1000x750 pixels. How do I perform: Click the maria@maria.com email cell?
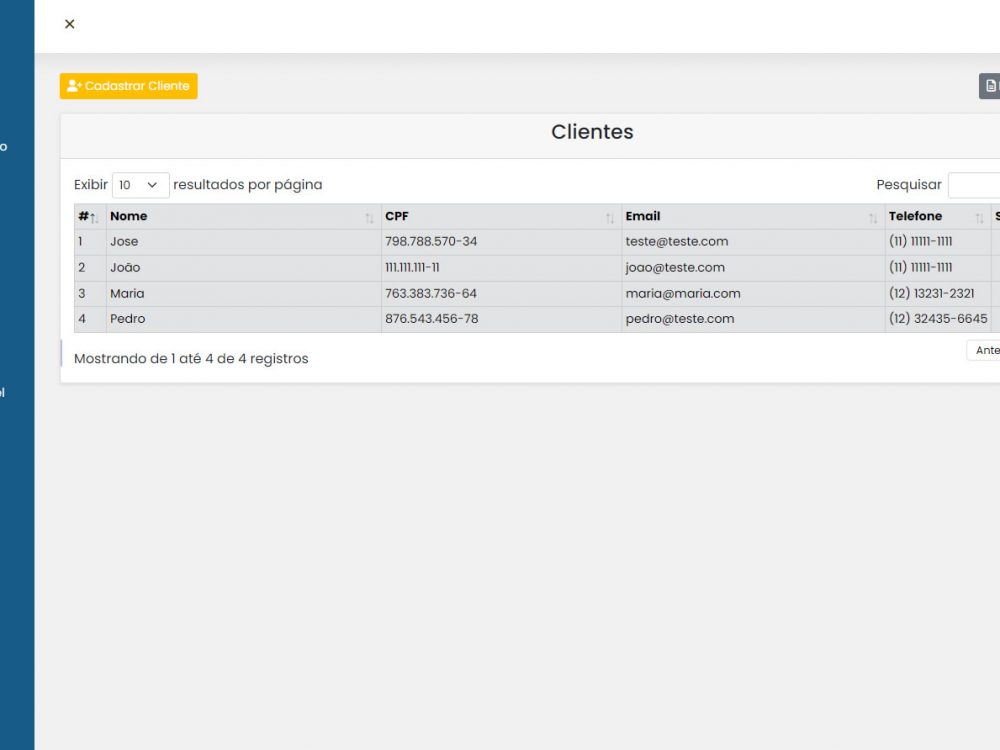pos(683,294)
